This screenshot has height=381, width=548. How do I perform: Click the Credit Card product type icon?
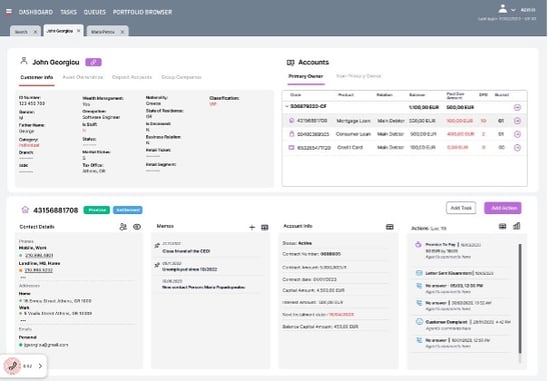coord(291,148)
